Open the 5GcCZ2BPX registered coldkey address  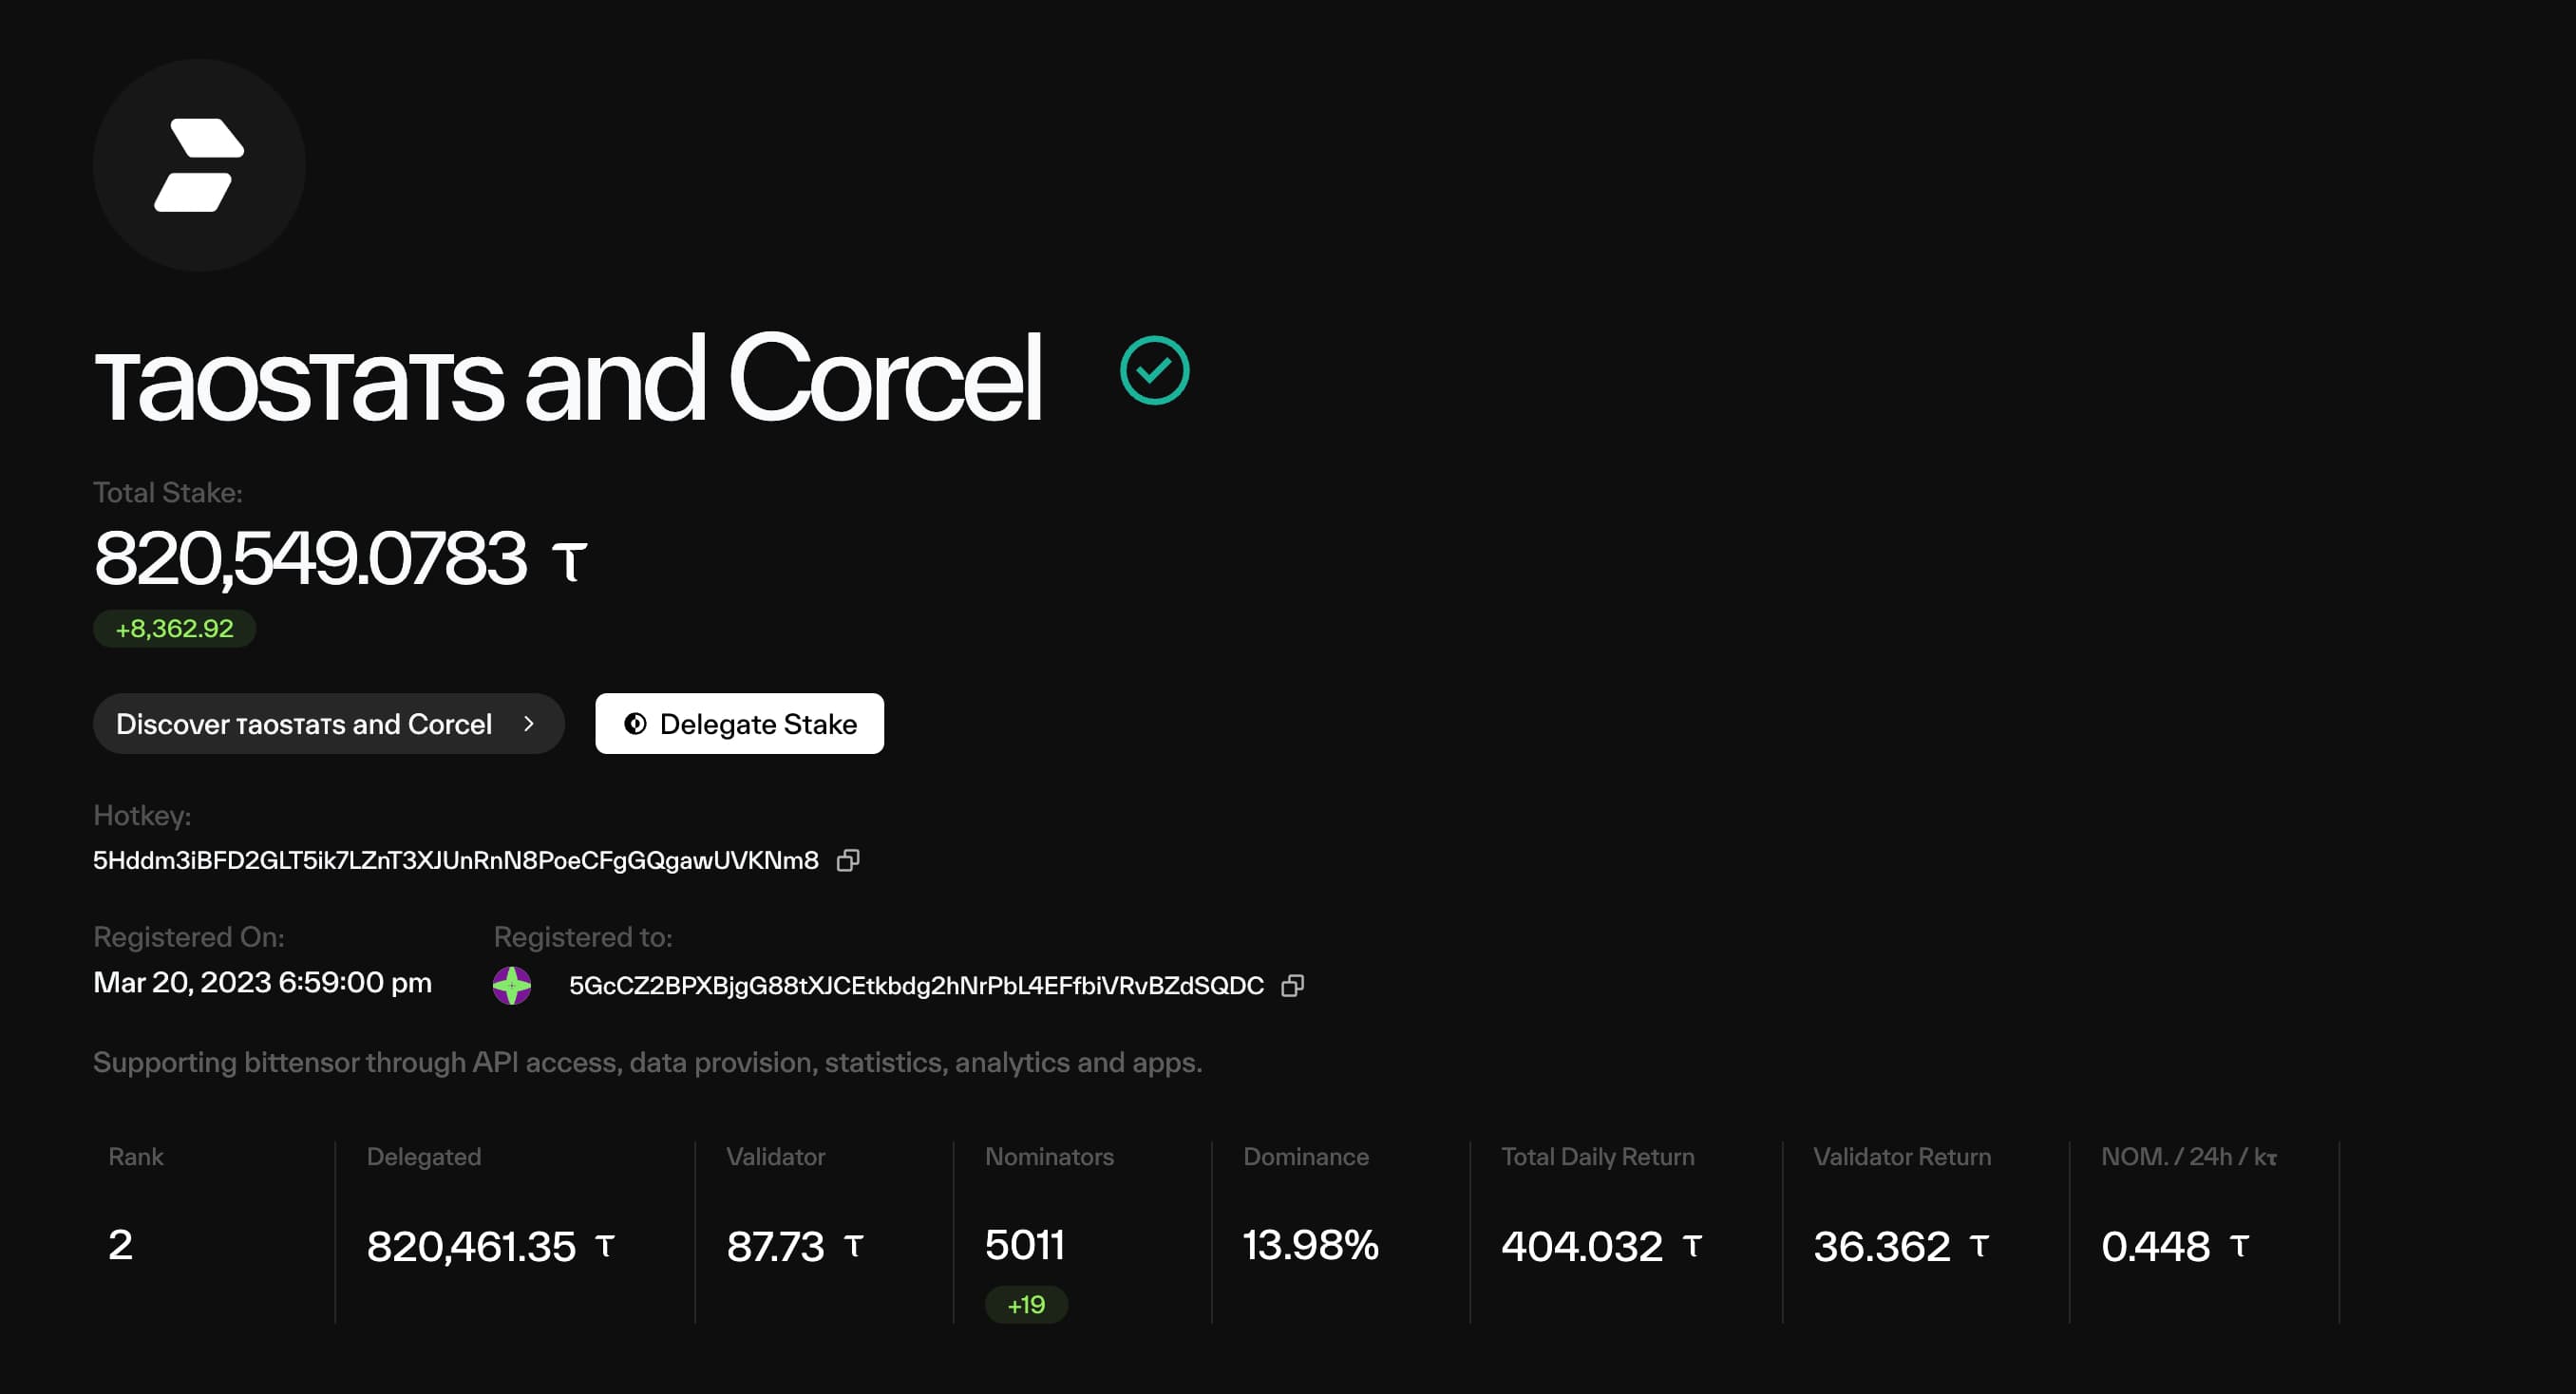pyautogui.click(x=916, y=986)
